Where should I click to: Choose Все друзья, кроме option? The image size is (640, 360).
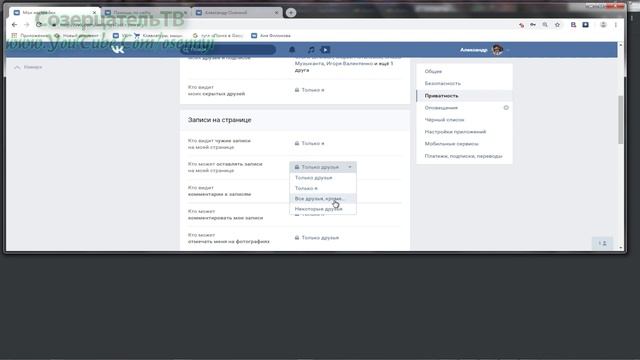point(323,198)
